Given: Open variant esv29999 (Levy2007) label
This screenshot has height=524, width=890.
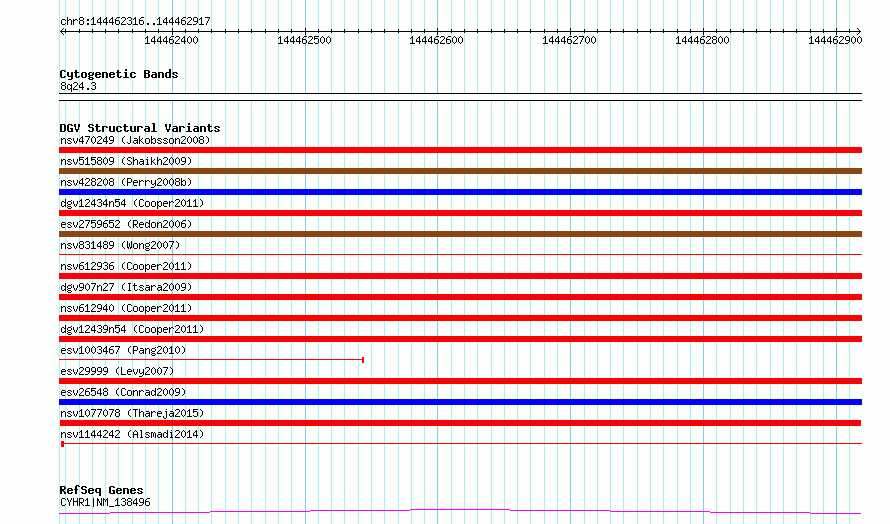Looking at the screenshot, I should [117, 371].
